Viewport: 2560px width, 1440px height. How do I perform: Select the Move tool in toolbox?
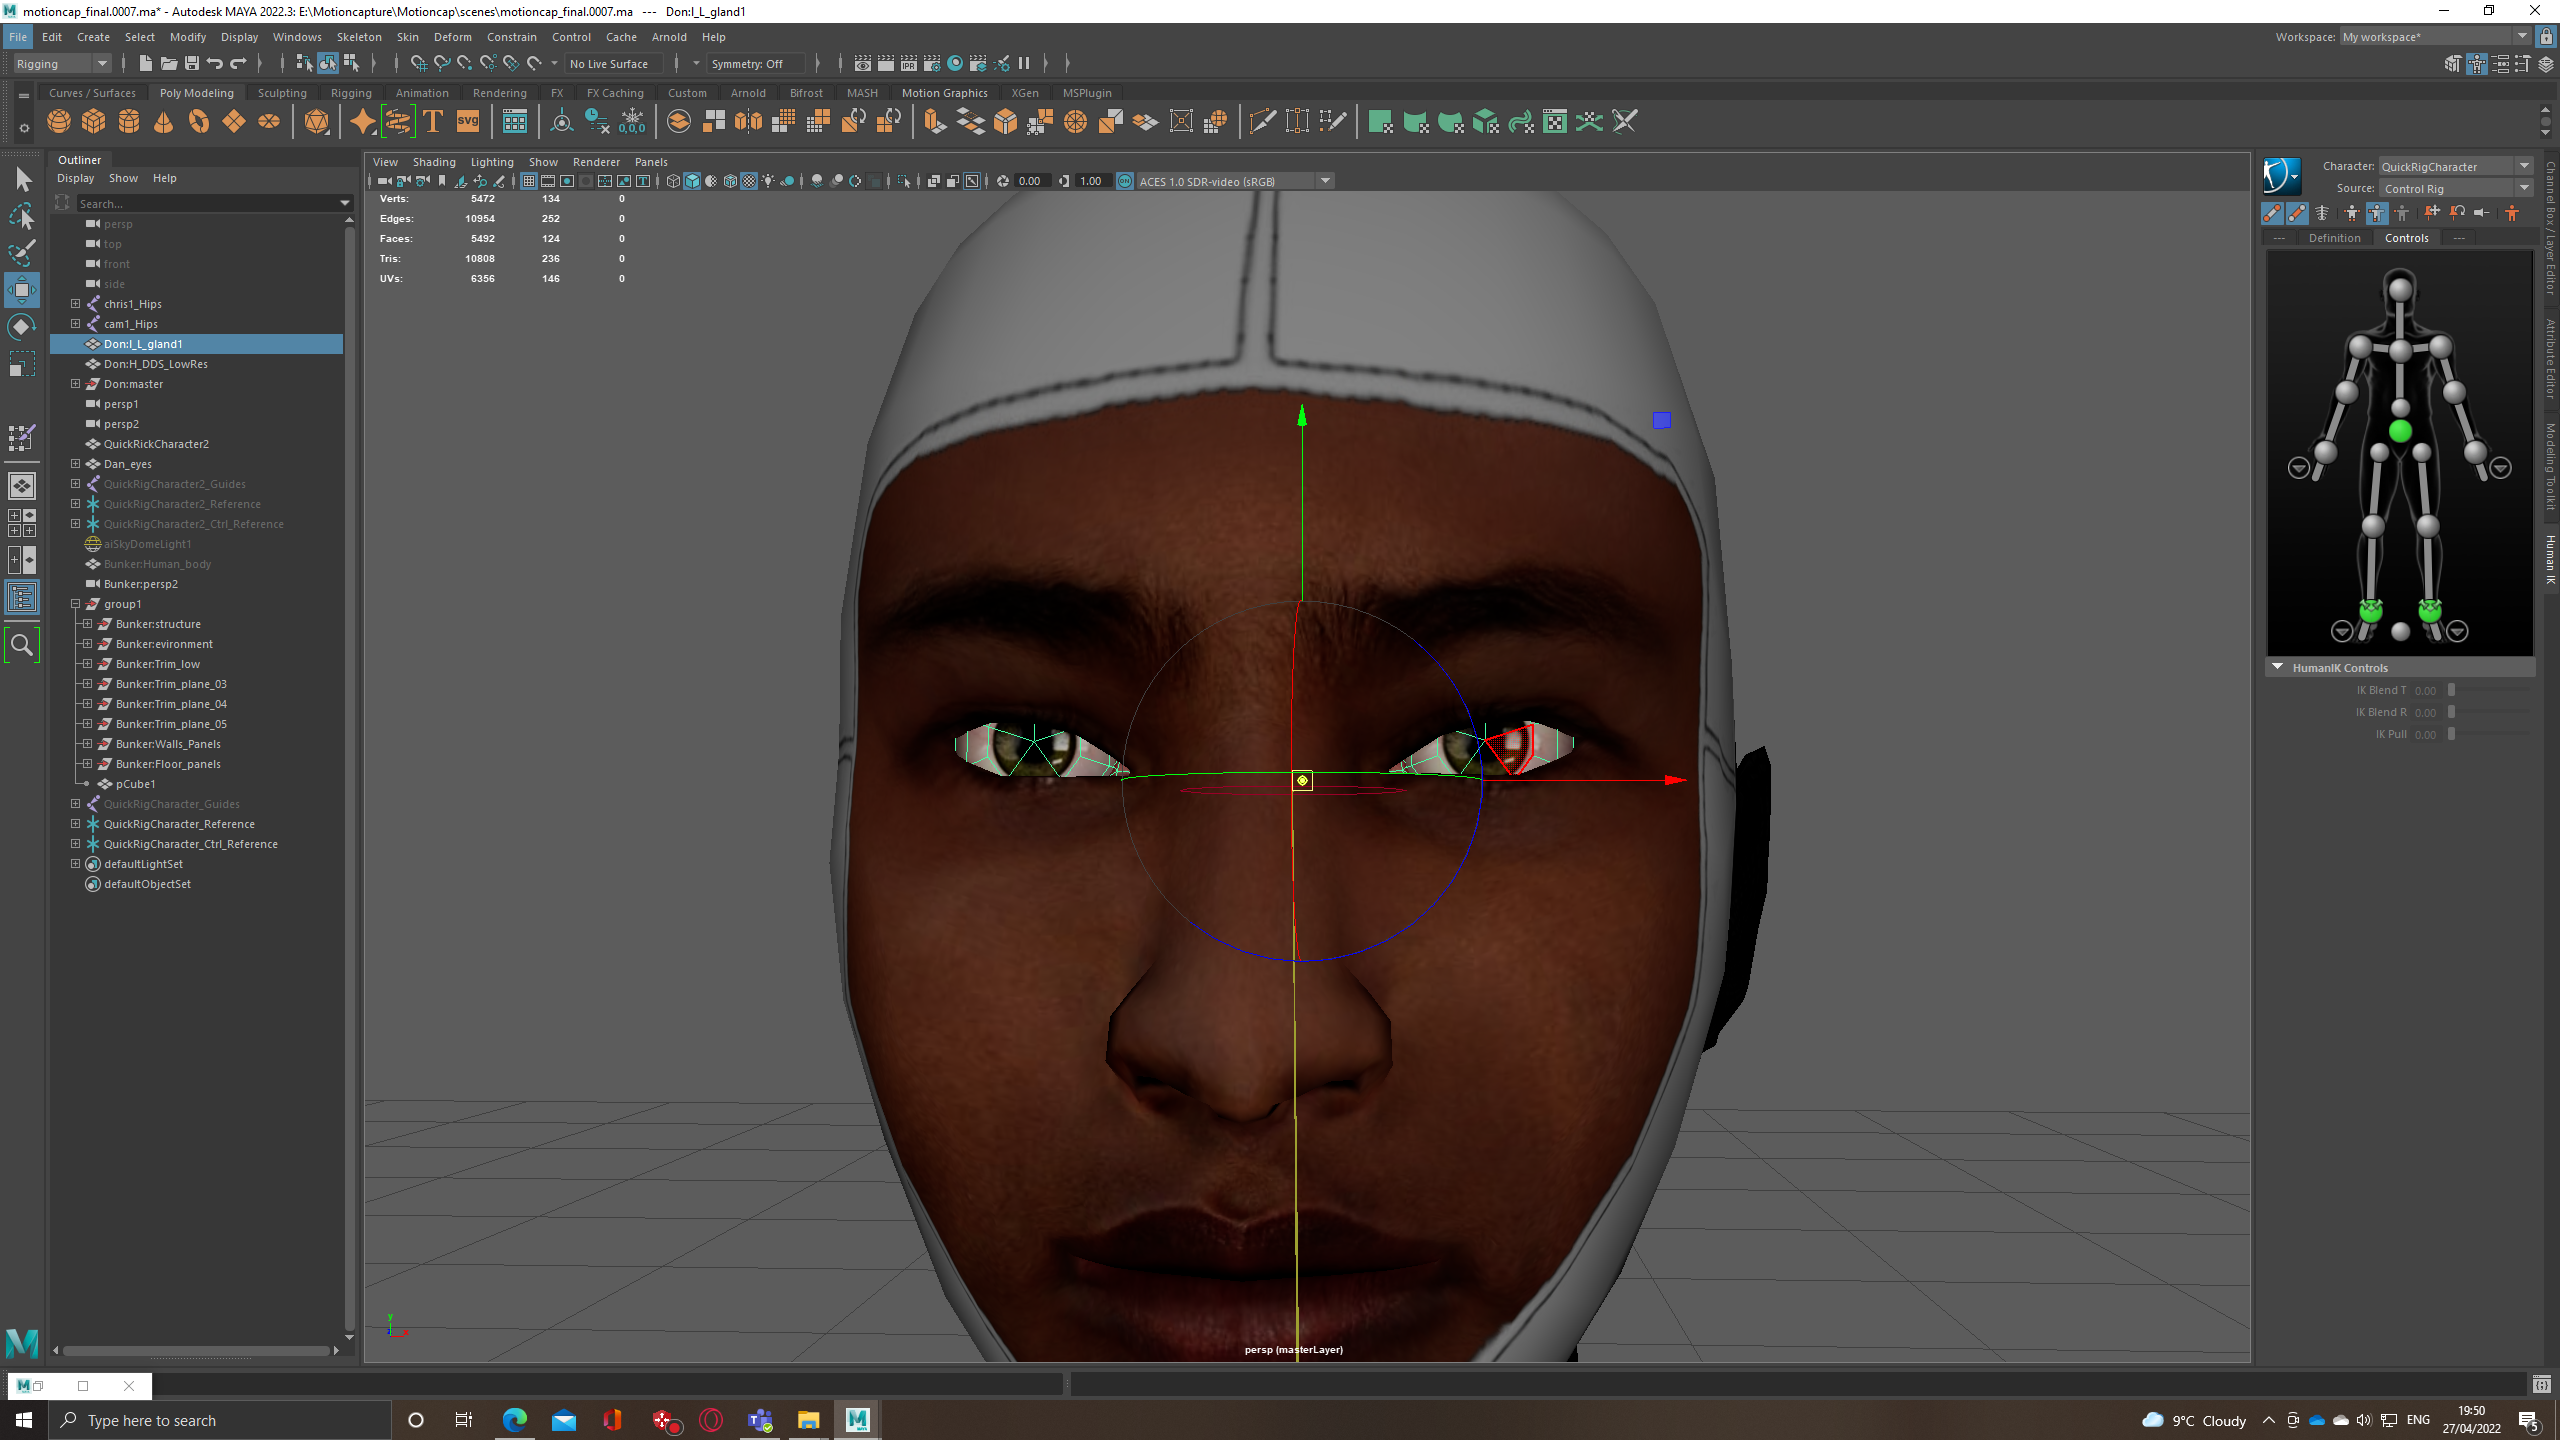coord(22,290)
